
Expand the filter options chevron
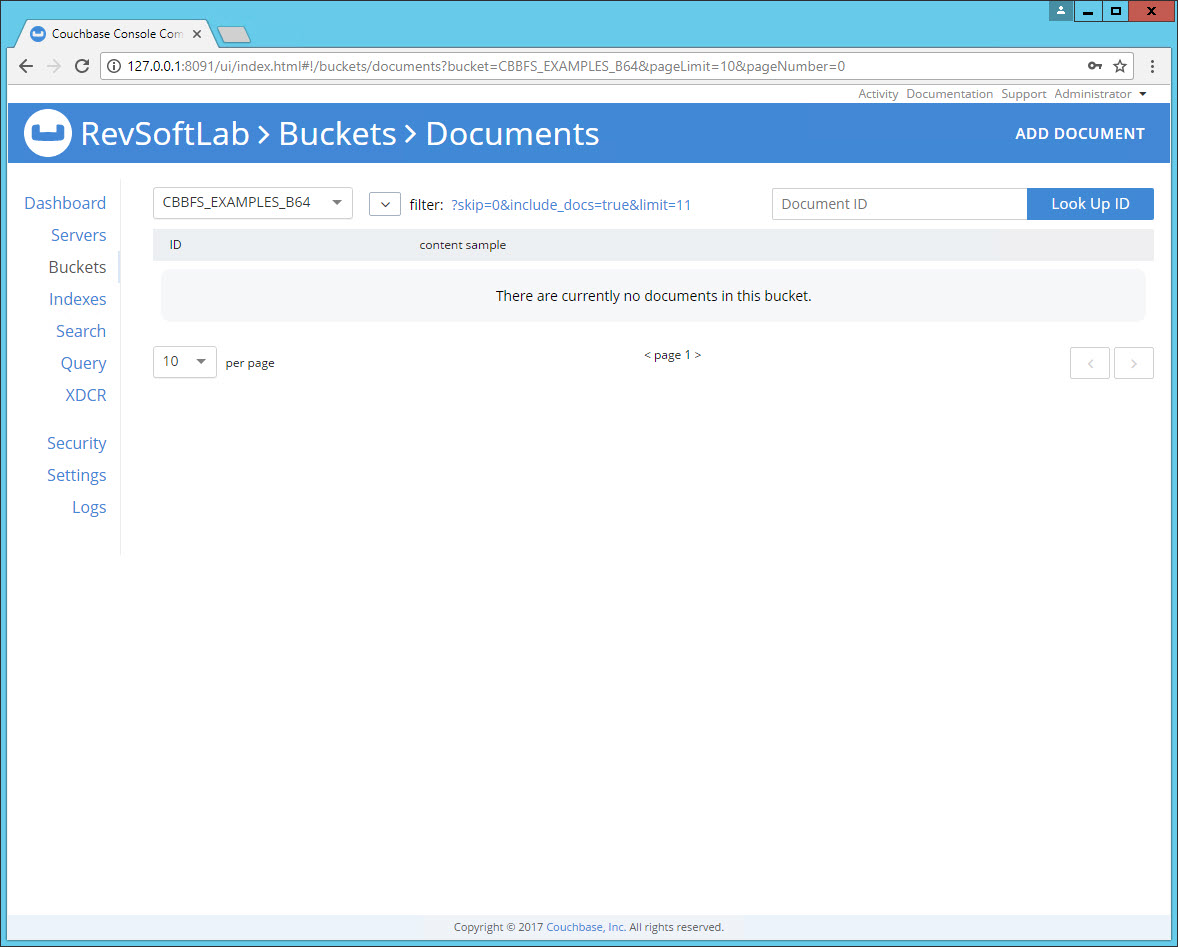385,204
